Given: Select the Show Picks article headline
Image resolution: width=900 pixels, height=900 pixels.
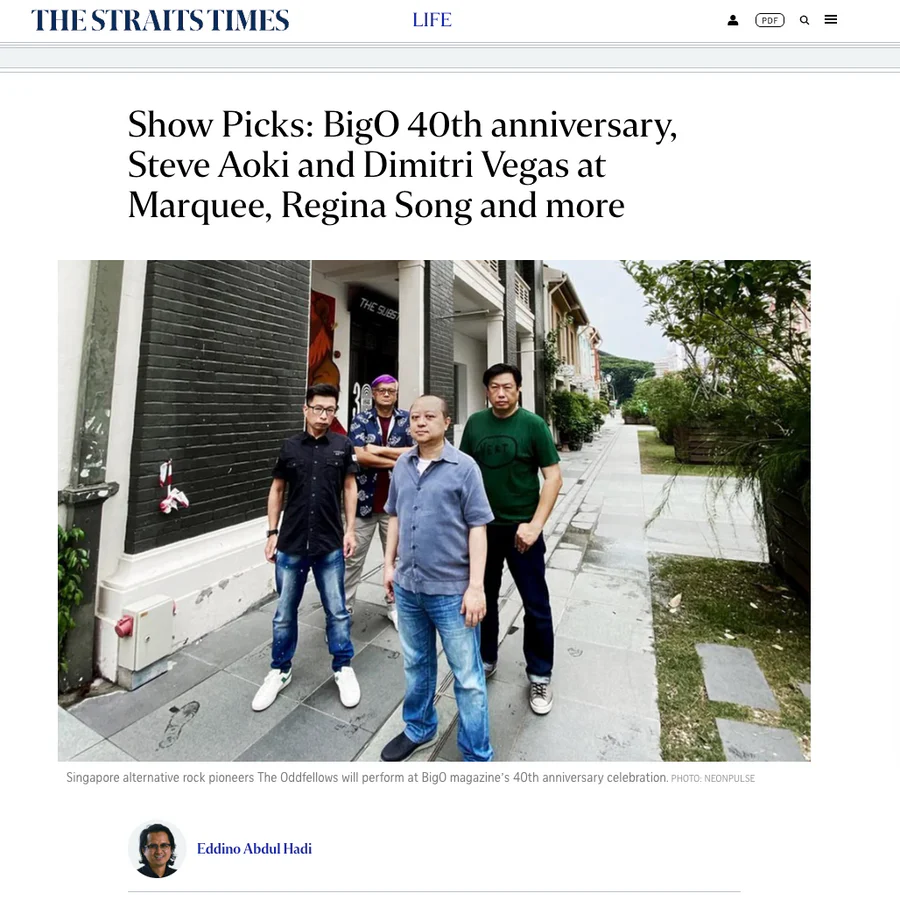Looking at the screenshot, I should pyautogui.click(x=402, y=165).
